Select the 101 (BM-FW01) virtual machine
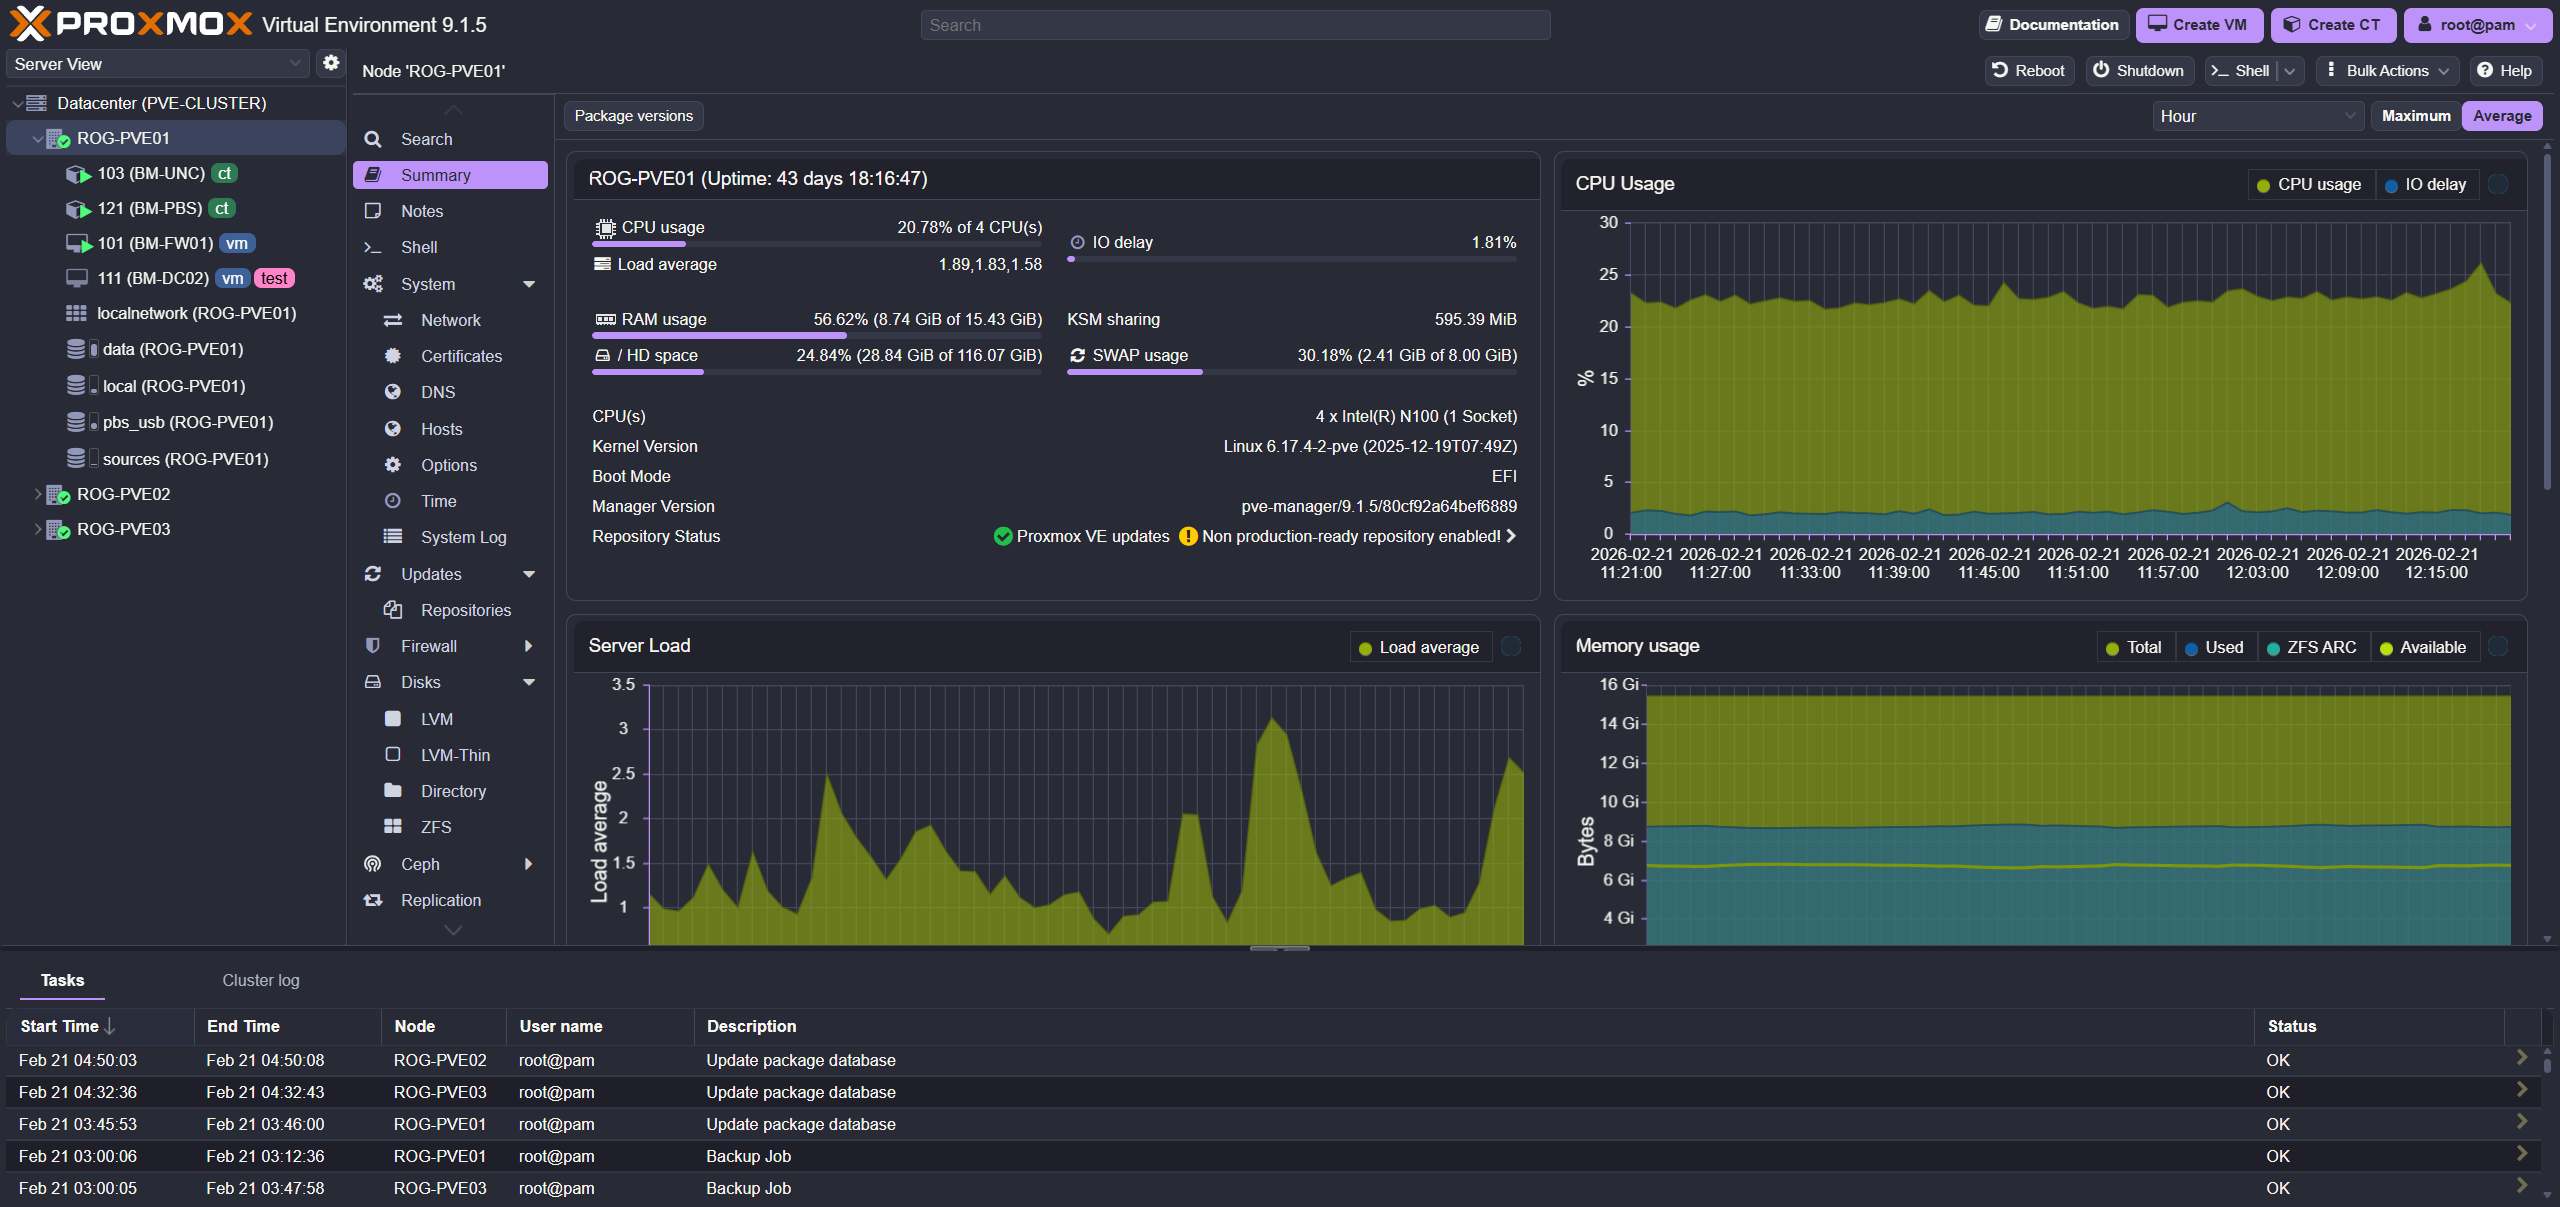 [155, 243]
